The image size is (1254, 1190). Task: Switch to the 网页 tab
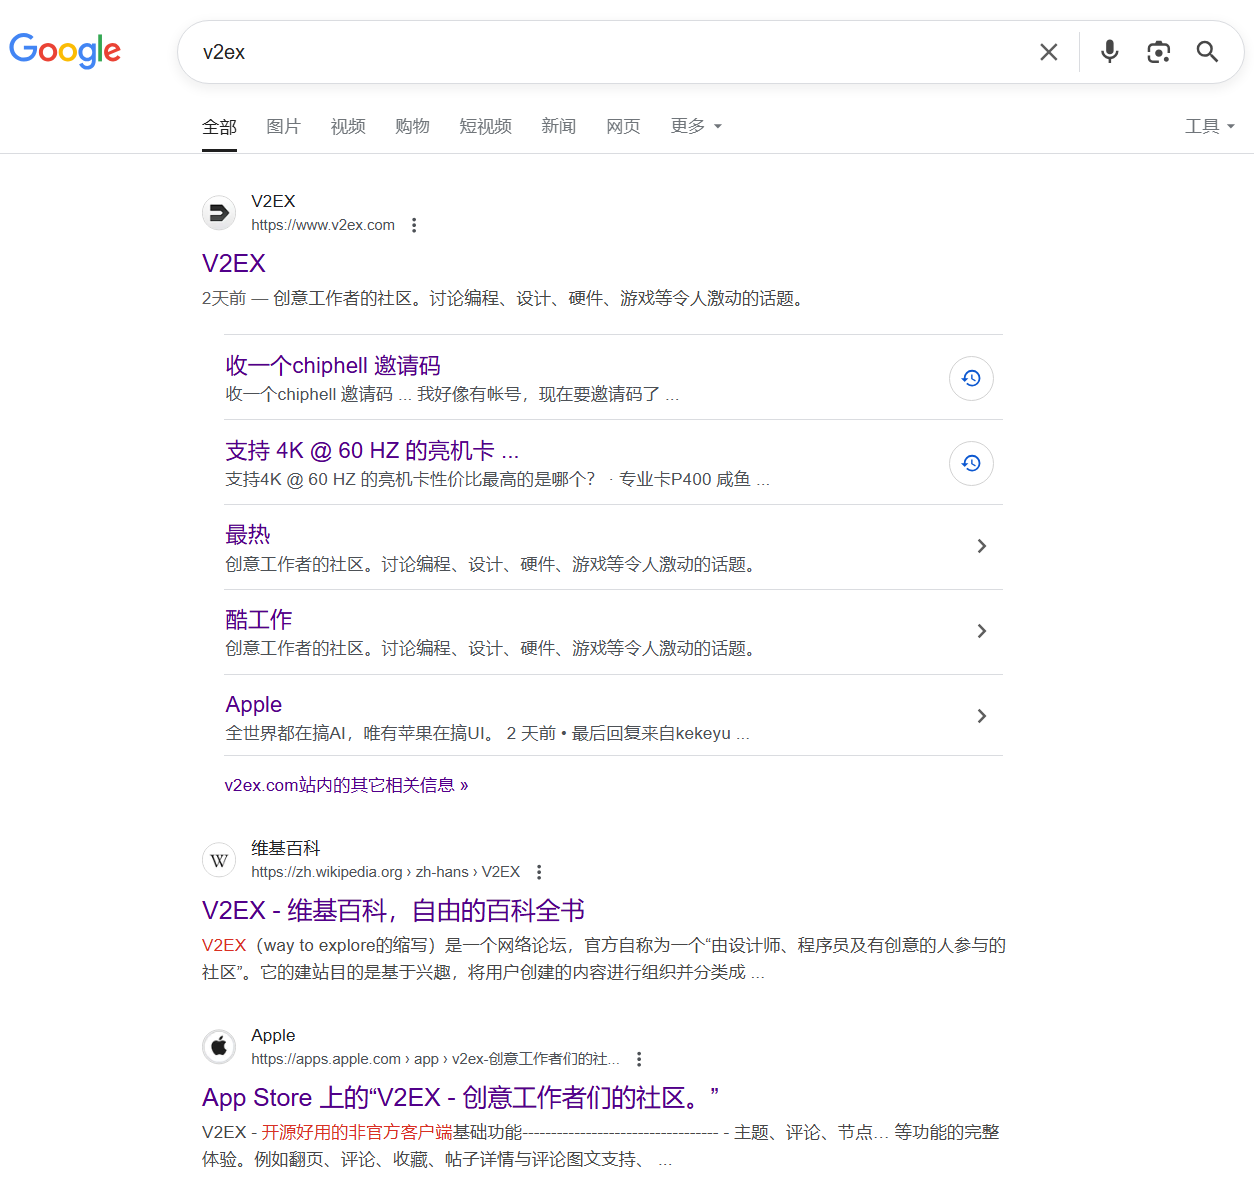(x=623, y=126)
